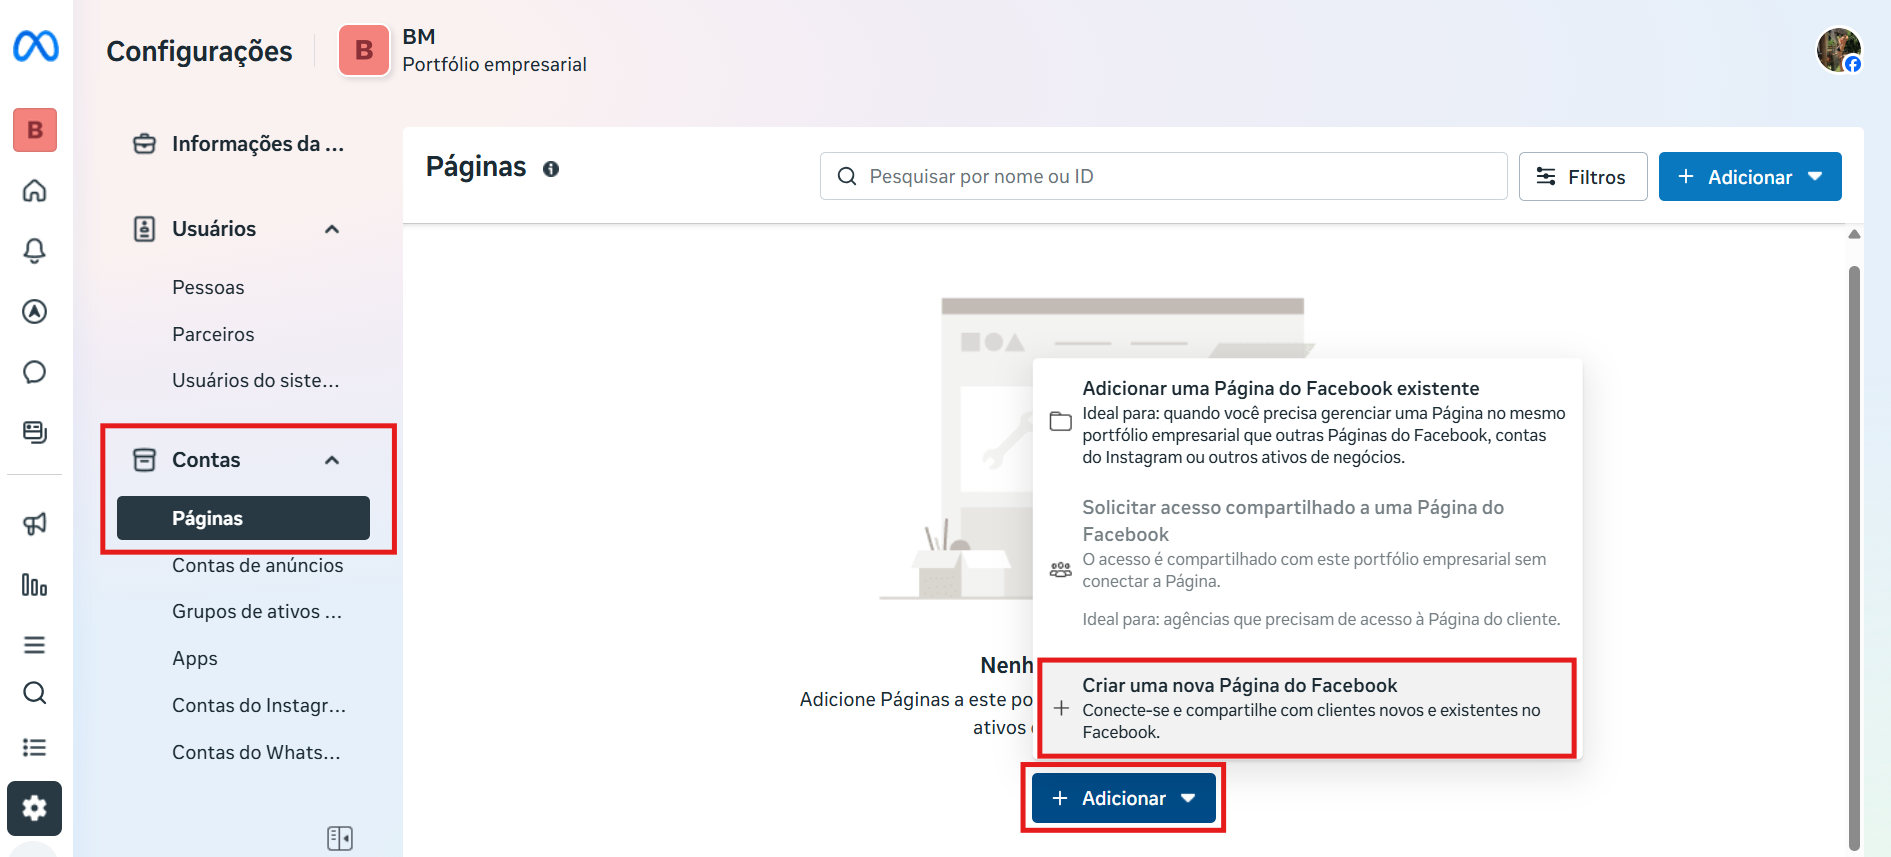
Task: Open the Pessoas section
Action: (208, 287)
